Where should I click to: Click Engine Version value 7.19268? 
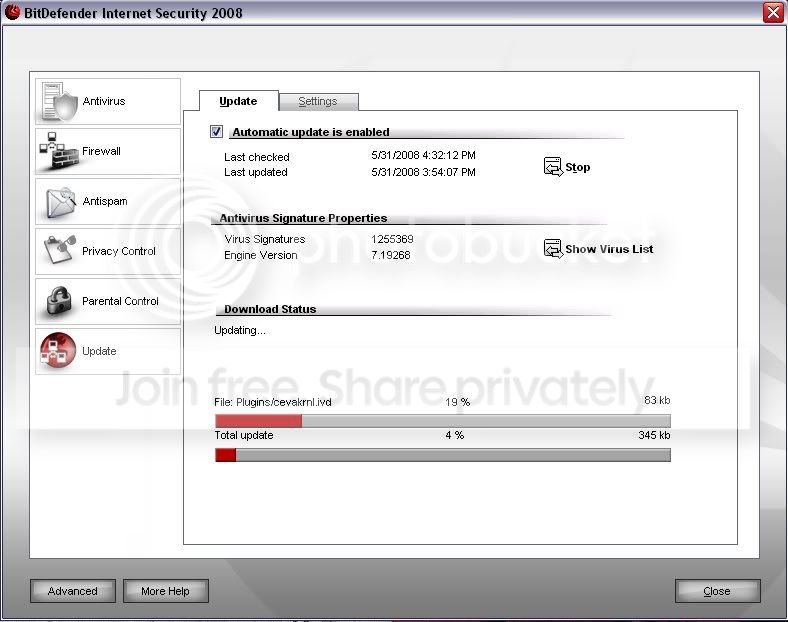click(x=390, y=255)
